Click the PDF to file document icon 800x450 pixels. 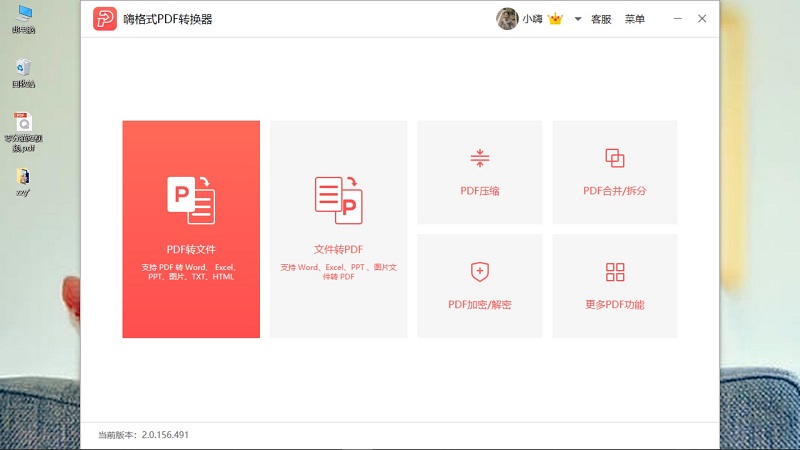pos(191,200)
